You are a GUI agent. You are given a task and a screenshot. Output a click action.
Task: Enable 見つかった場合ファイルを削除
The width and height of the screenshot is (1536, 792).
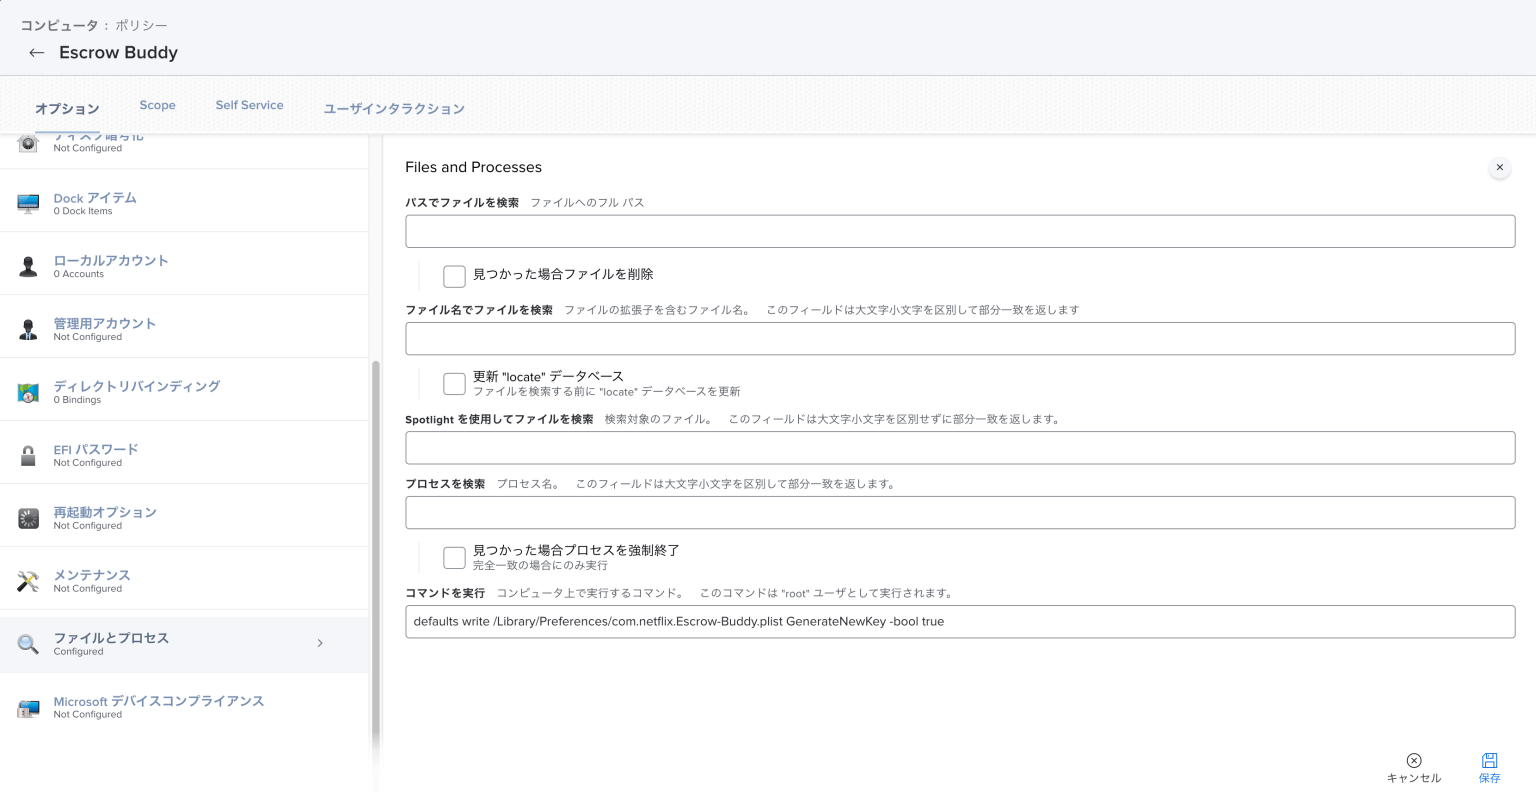point(454,276)
